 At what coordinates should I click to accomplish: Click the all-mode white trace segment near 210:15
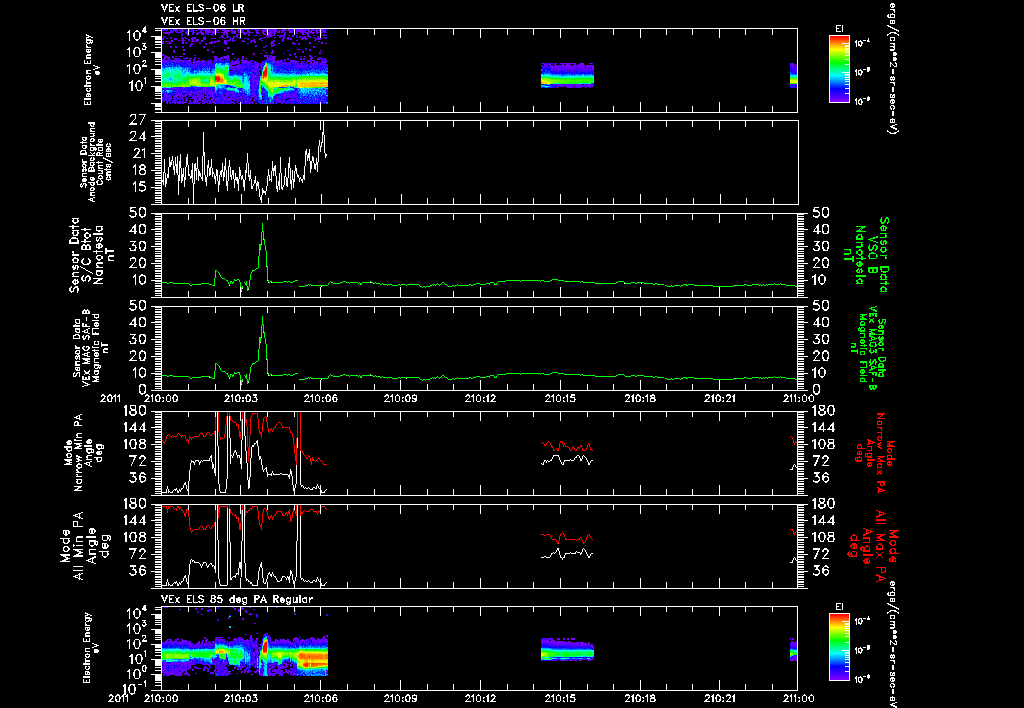567,553
